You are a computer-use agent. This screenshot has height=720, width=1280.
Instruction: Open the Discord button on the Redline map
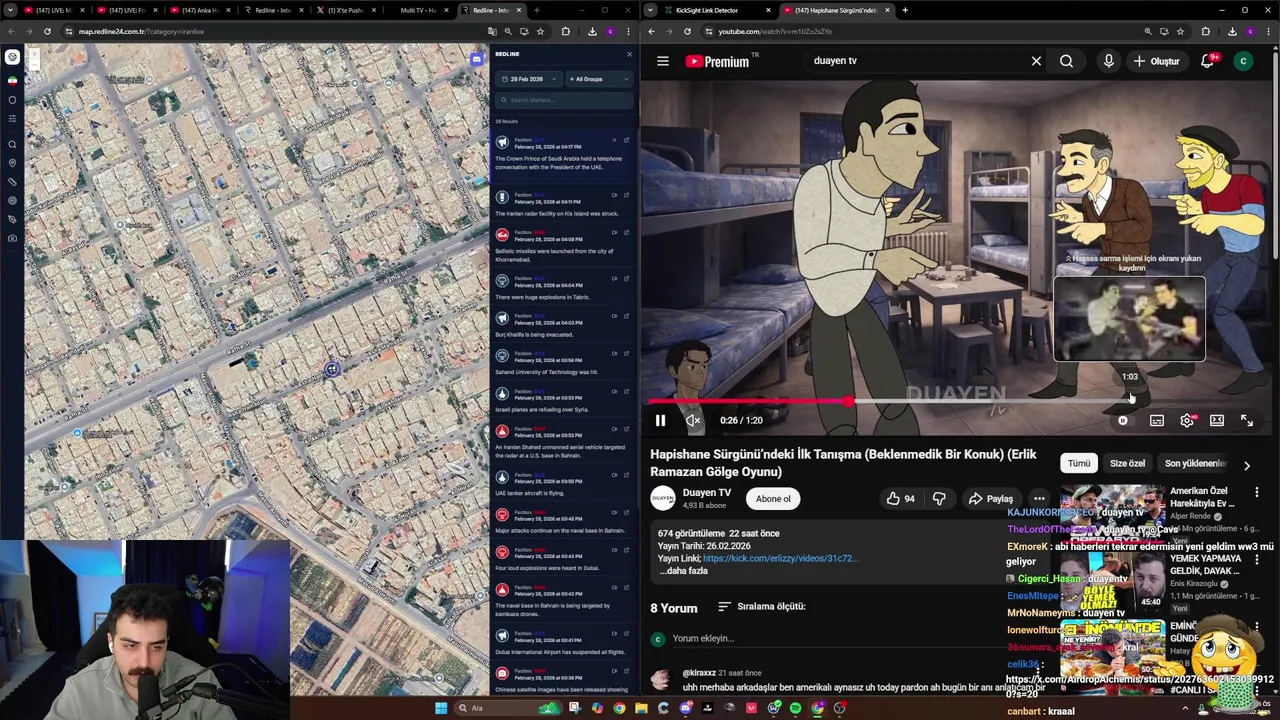(477, 59)
